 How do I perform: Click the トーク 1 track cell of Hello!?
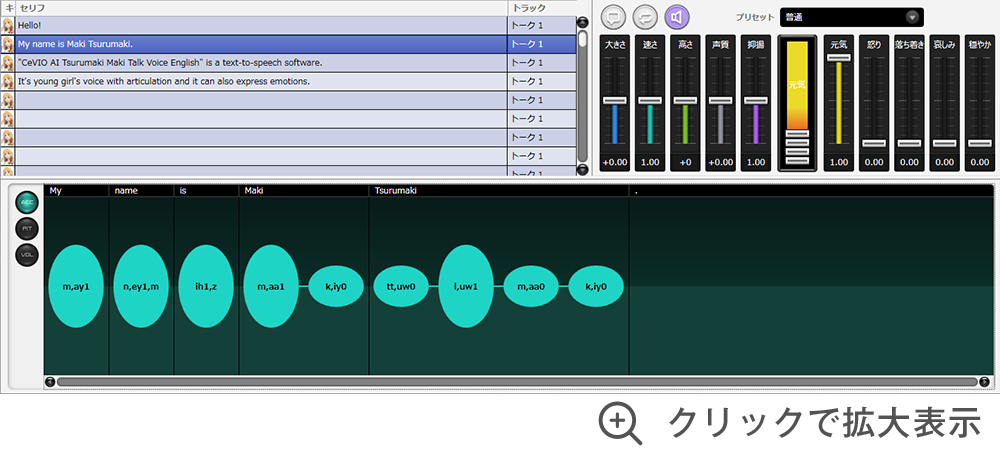(x=541, y=26)
